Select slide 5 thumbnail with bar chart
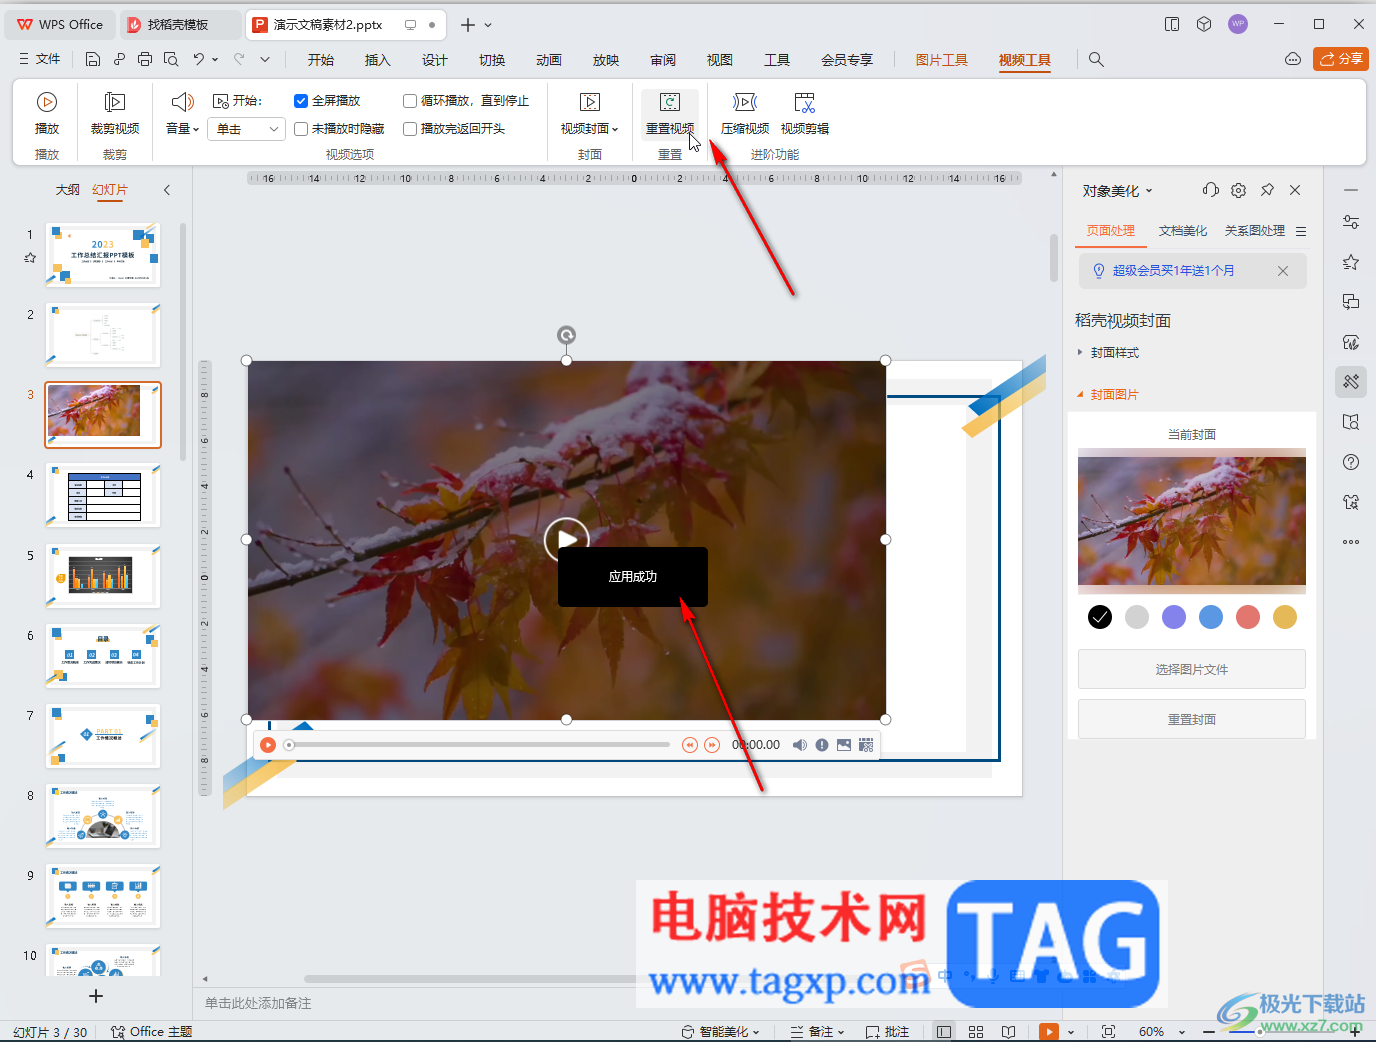Image resolution: width=1376 pixels, height=1042 pixels. click(x=103, y=576)
